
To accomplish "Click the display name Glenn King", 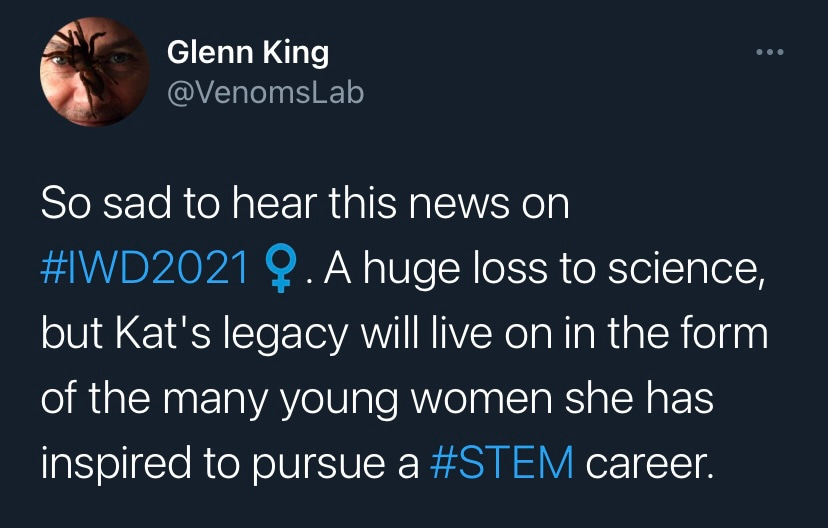I will (247, 52).
